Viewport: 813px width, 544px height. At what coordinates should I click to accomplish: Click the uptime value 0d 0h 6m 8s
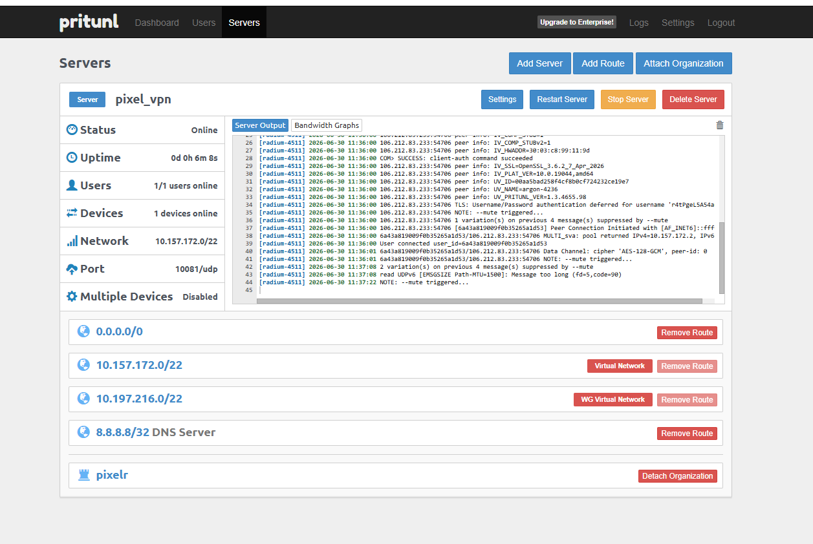click(x=194, y=158)
